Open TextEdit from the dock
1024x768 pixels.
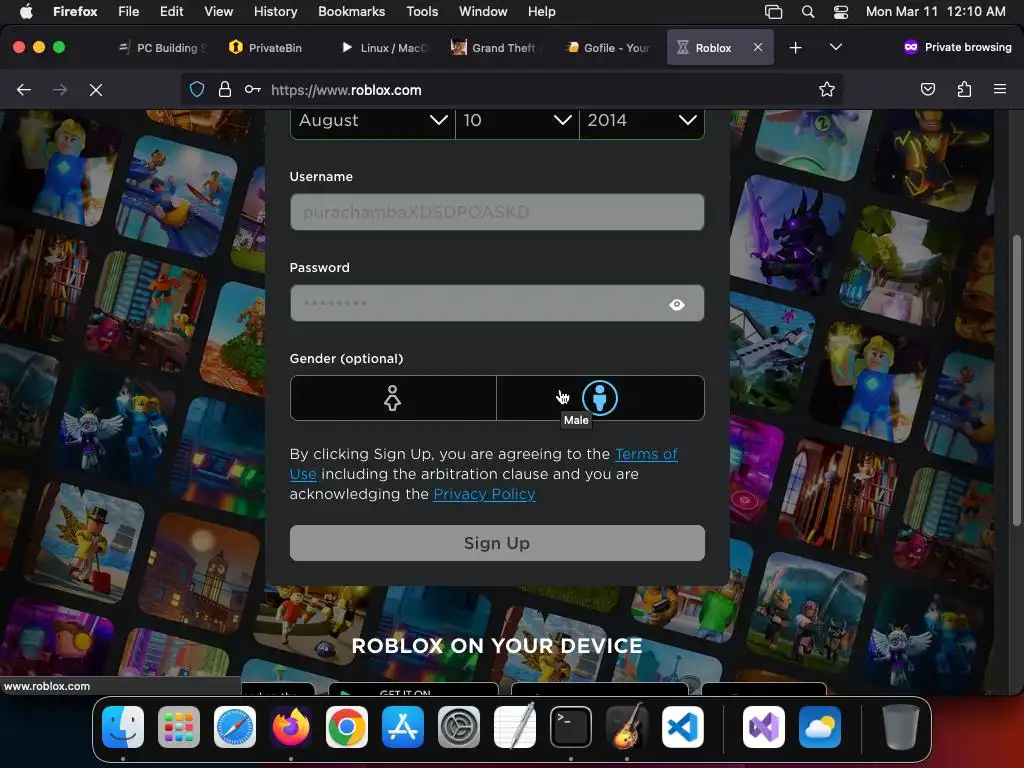515,727
